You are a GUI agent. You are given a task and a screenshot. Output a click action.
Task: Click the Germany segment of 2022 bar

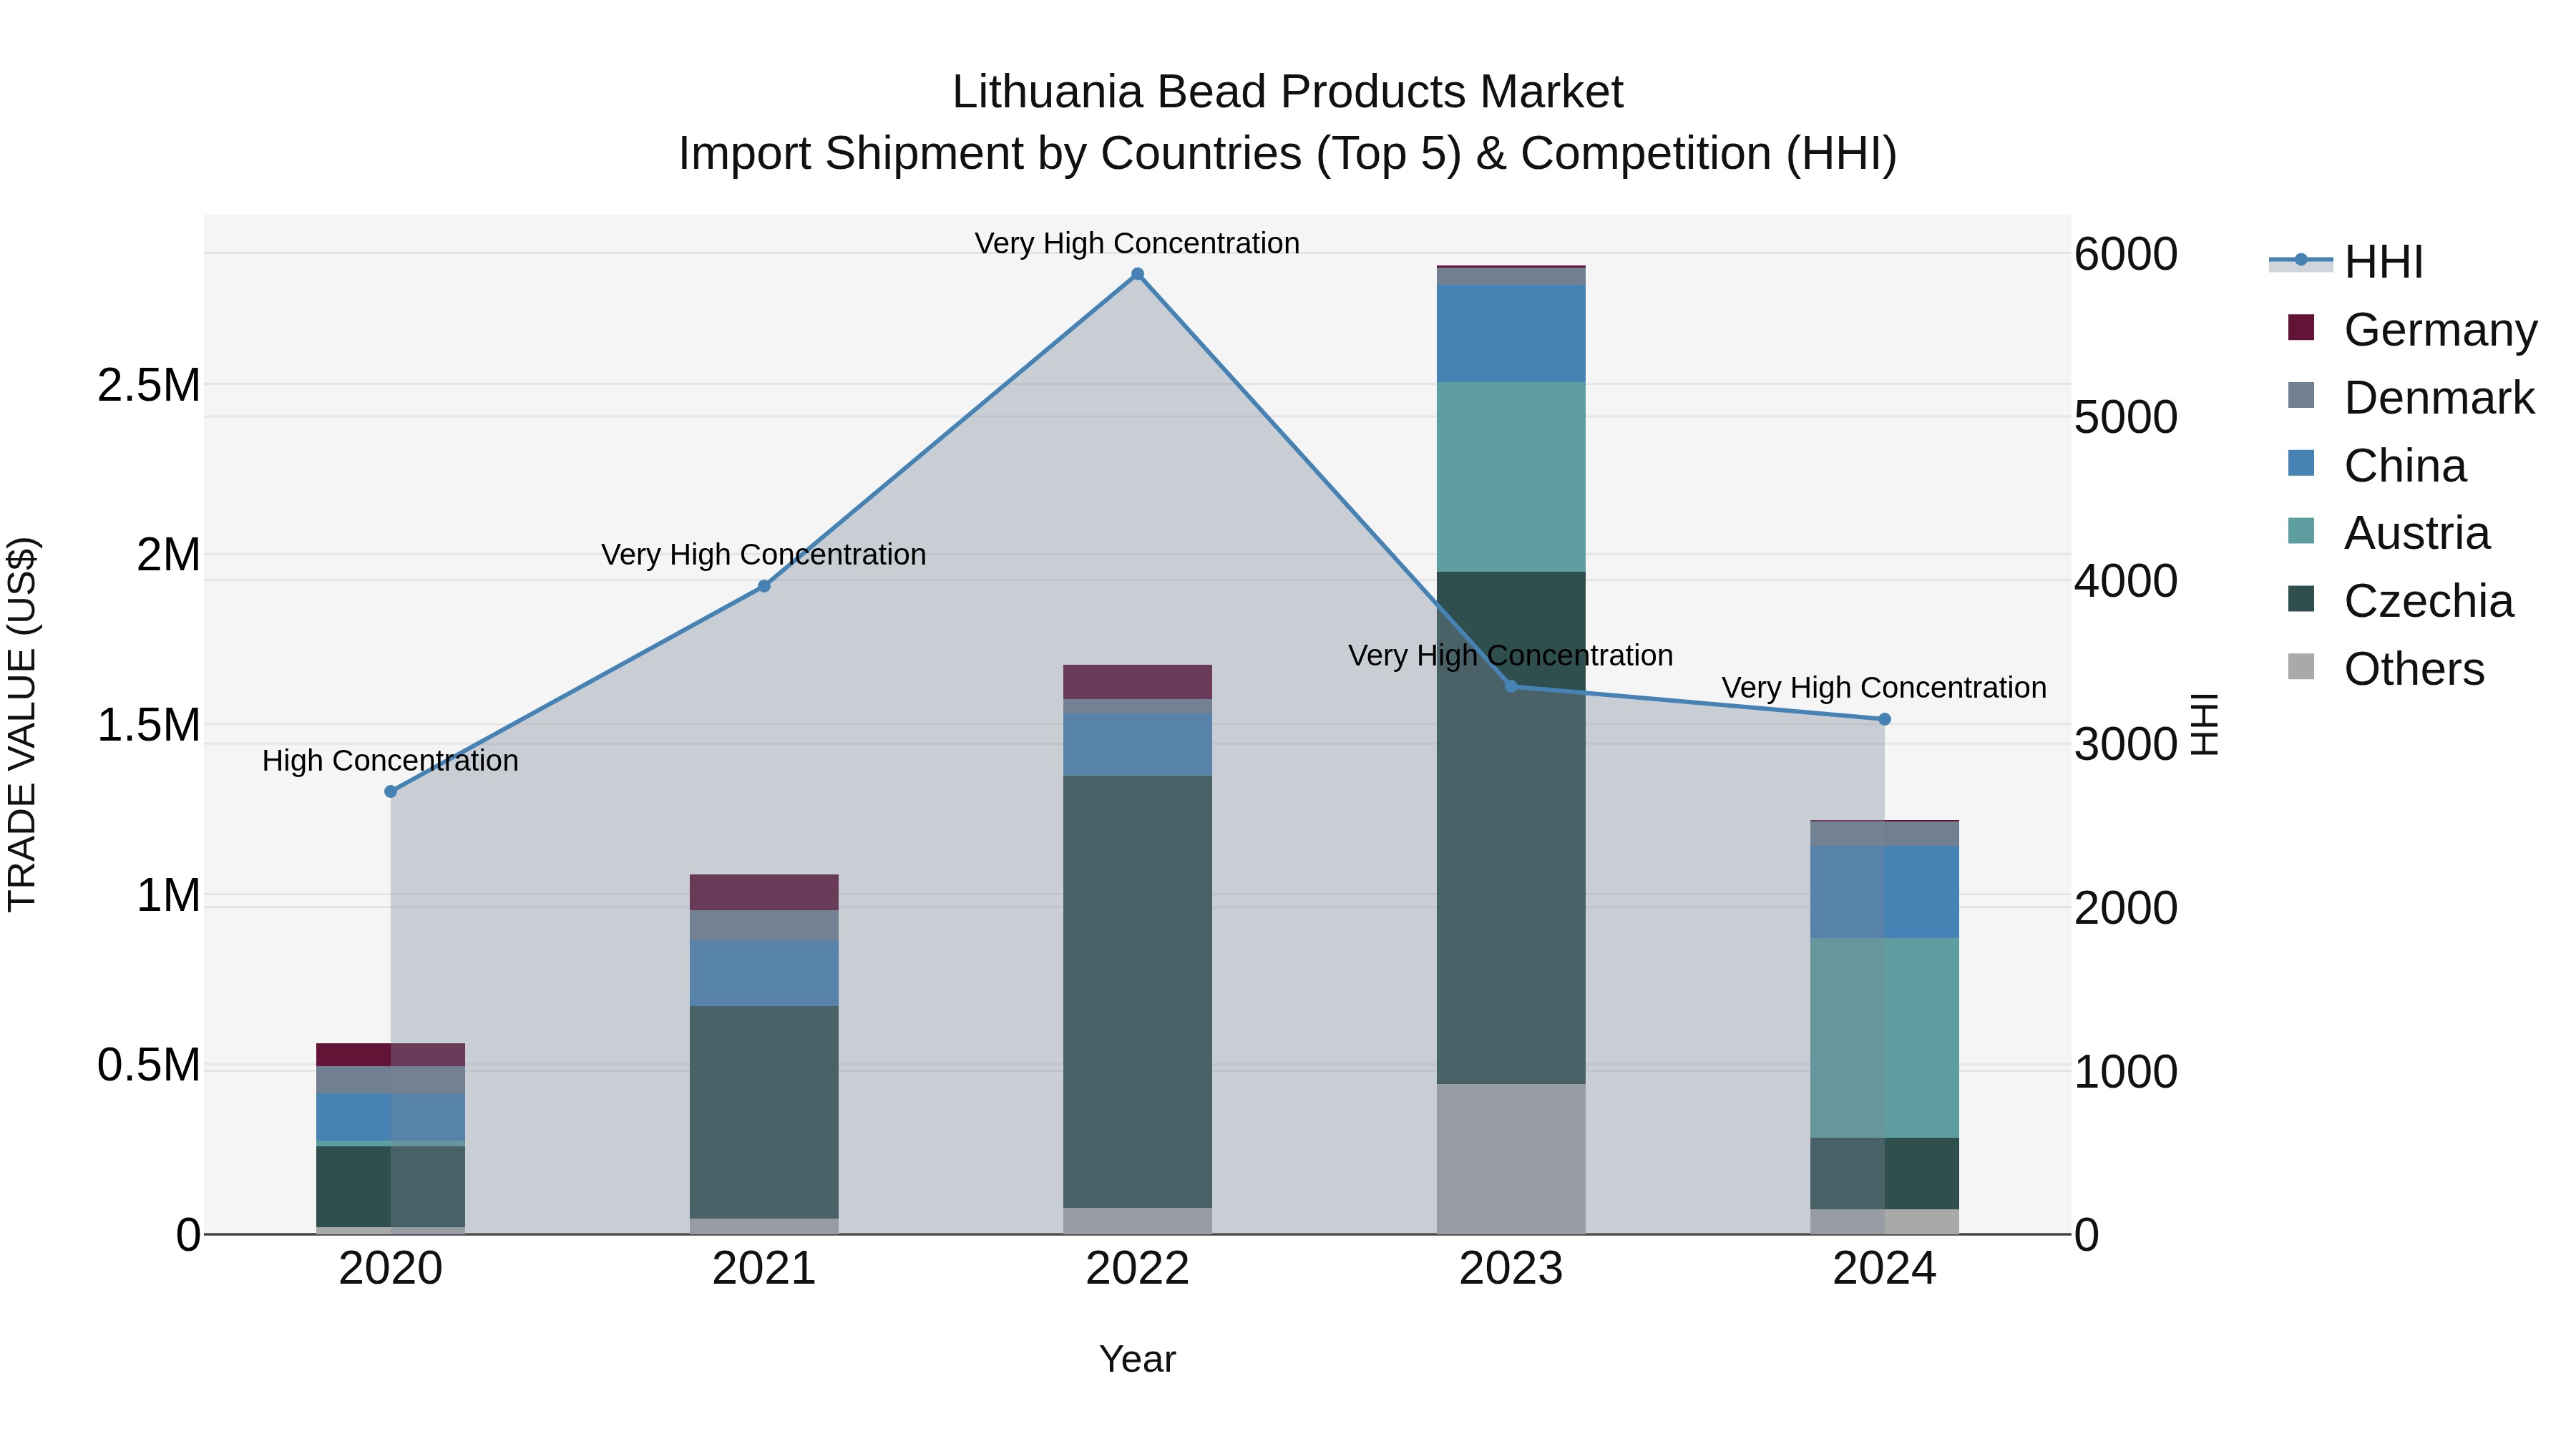point(1137,682)
